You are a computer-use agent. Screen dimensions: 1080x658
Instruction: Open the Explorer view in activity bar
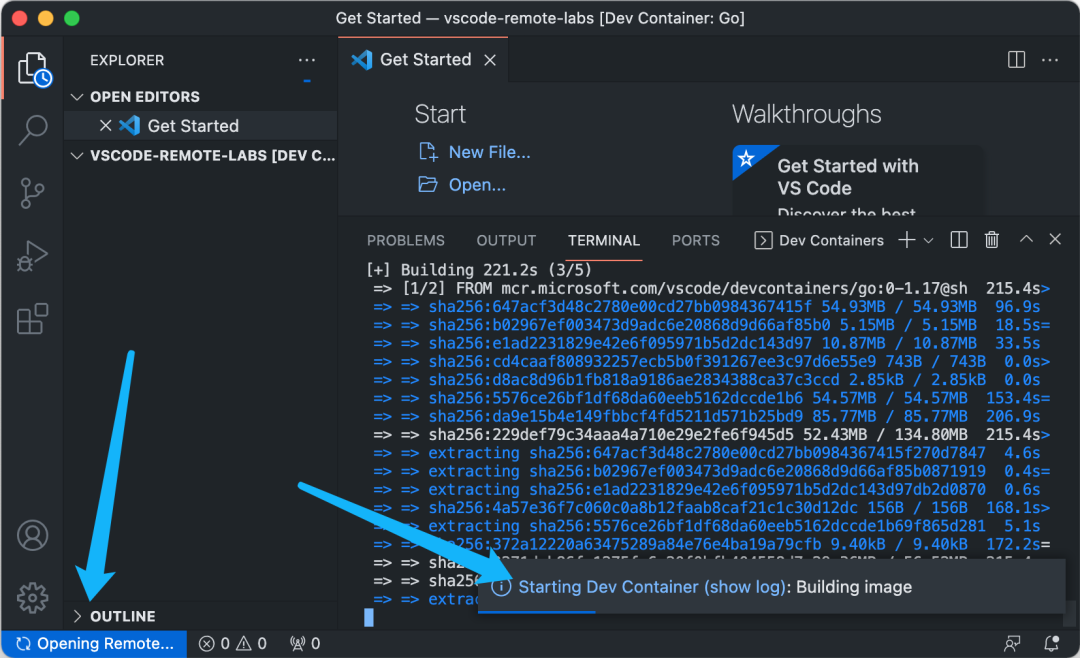(34, 69)
